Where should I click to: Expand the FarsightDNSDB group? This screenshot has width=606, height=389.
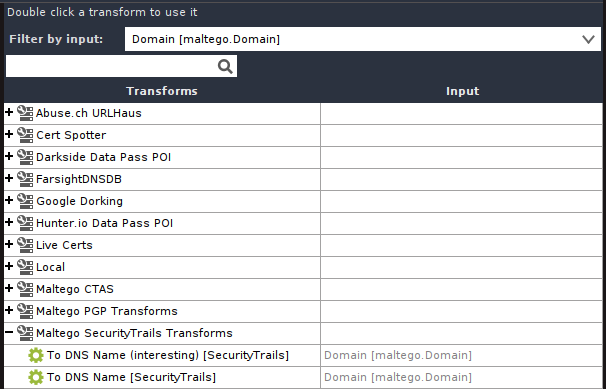click(x=9, y=178)
